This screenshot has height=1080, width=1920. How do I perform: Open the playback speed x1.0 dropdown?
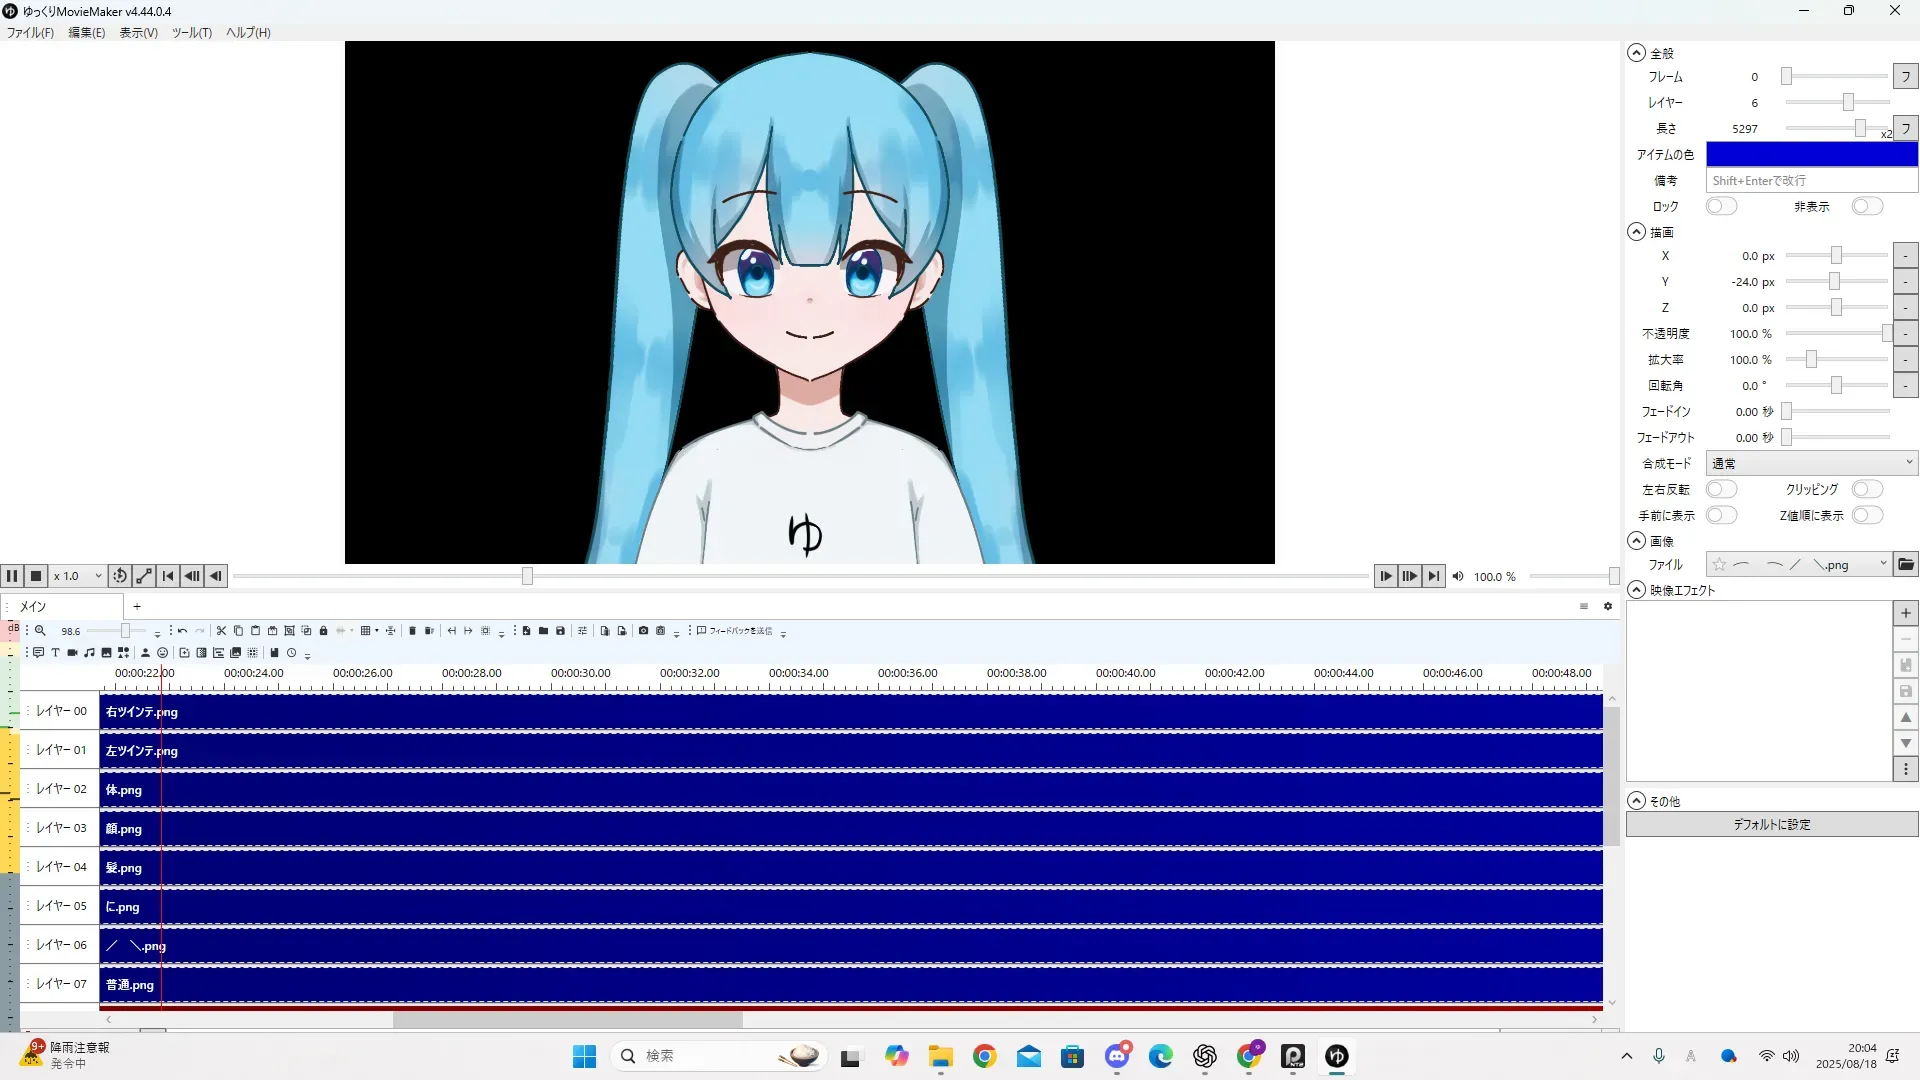click(78, 576)
